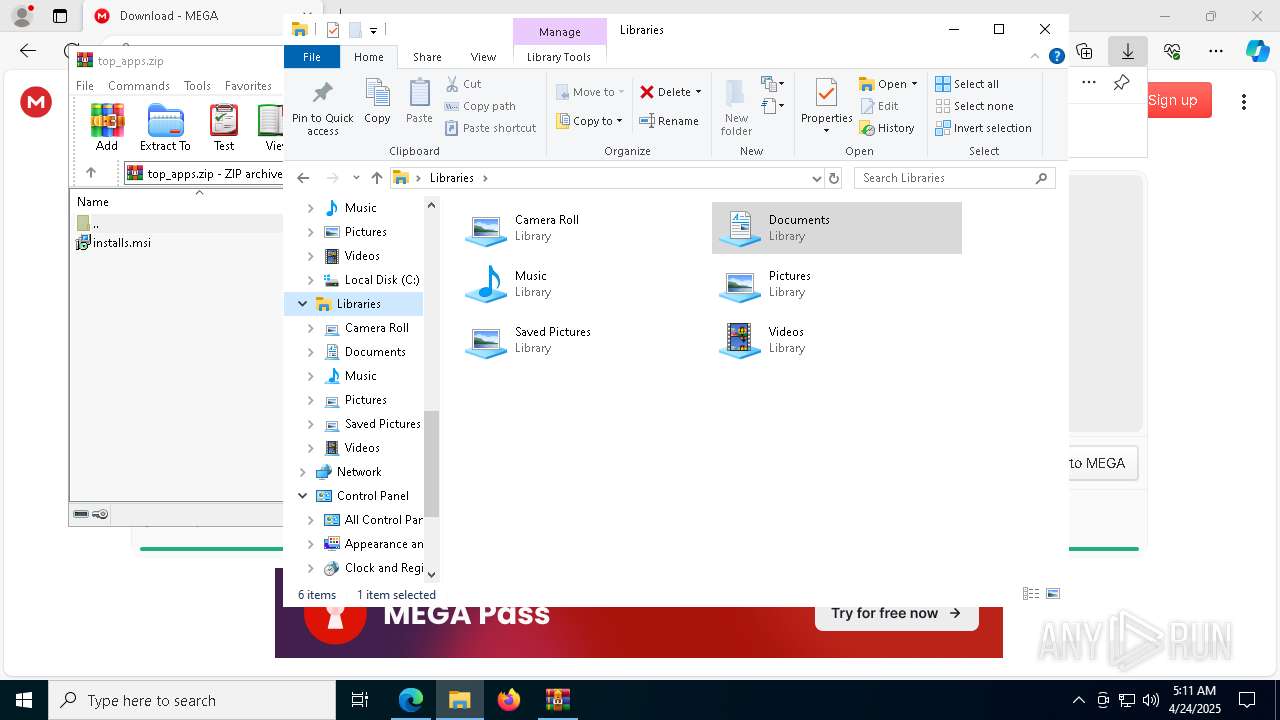Open Task View on taskbar
This screenshot has width=1280, height=720.
click(x=360, y=700)
